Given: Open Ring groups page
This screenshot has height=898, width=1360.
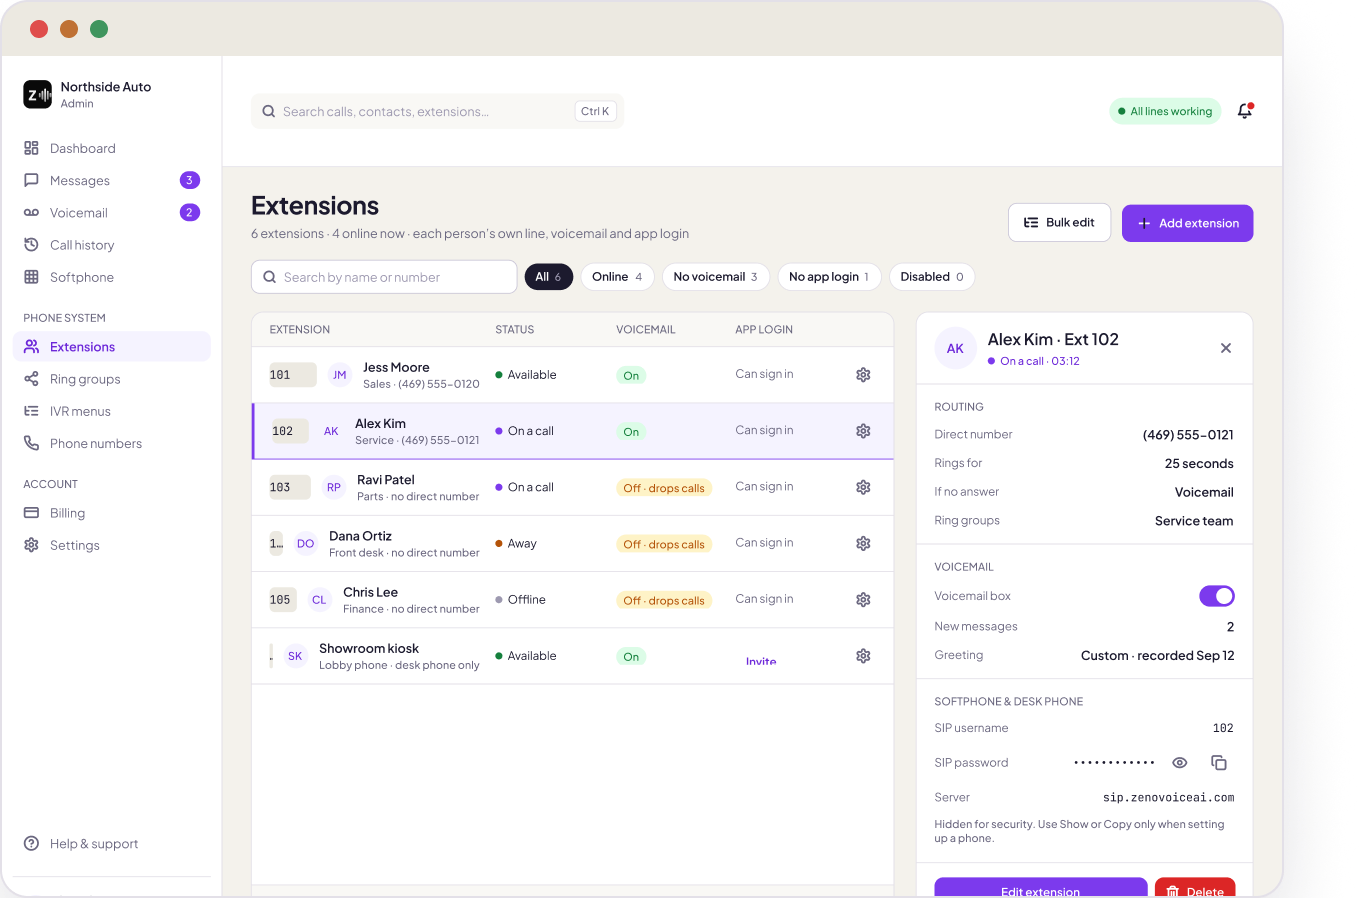Looking at the screenshot, I should pos(112,379).
